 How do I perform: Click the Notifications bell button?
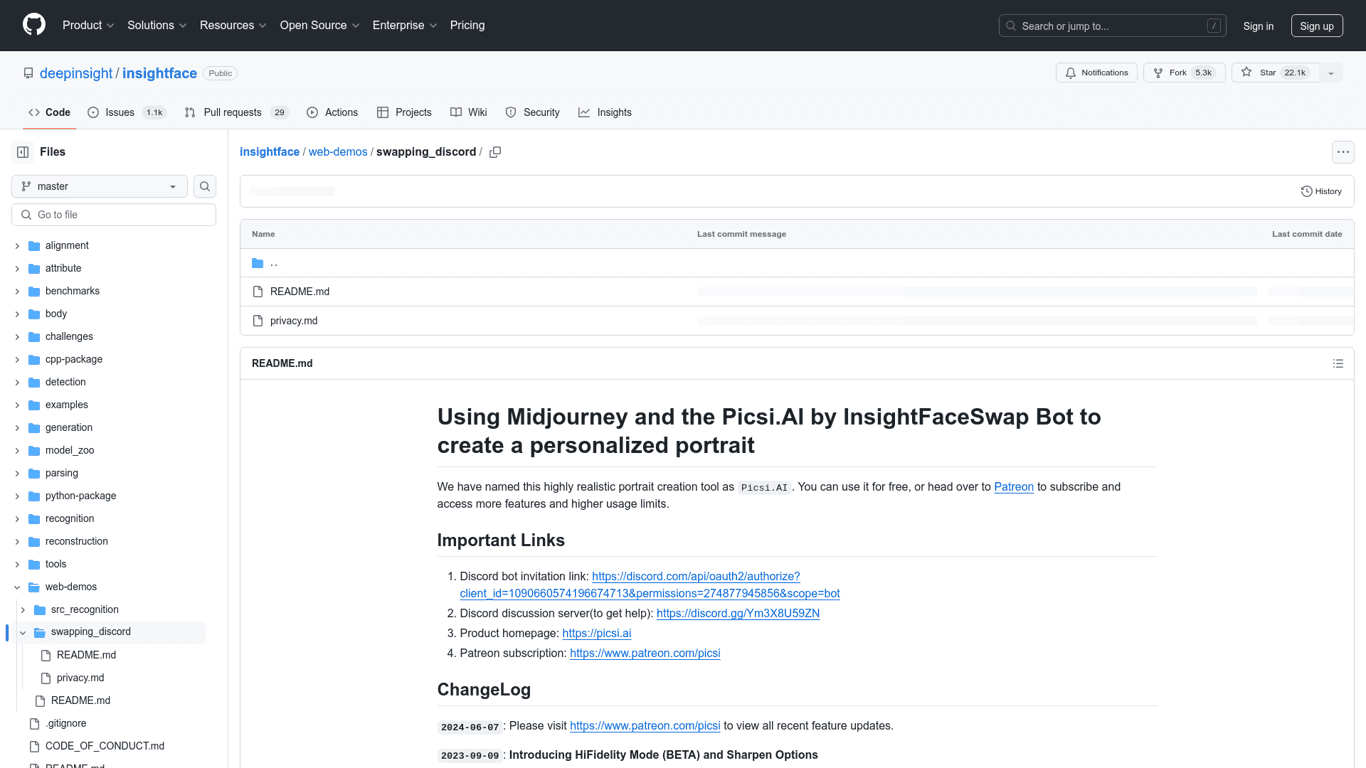point(1096,73)
